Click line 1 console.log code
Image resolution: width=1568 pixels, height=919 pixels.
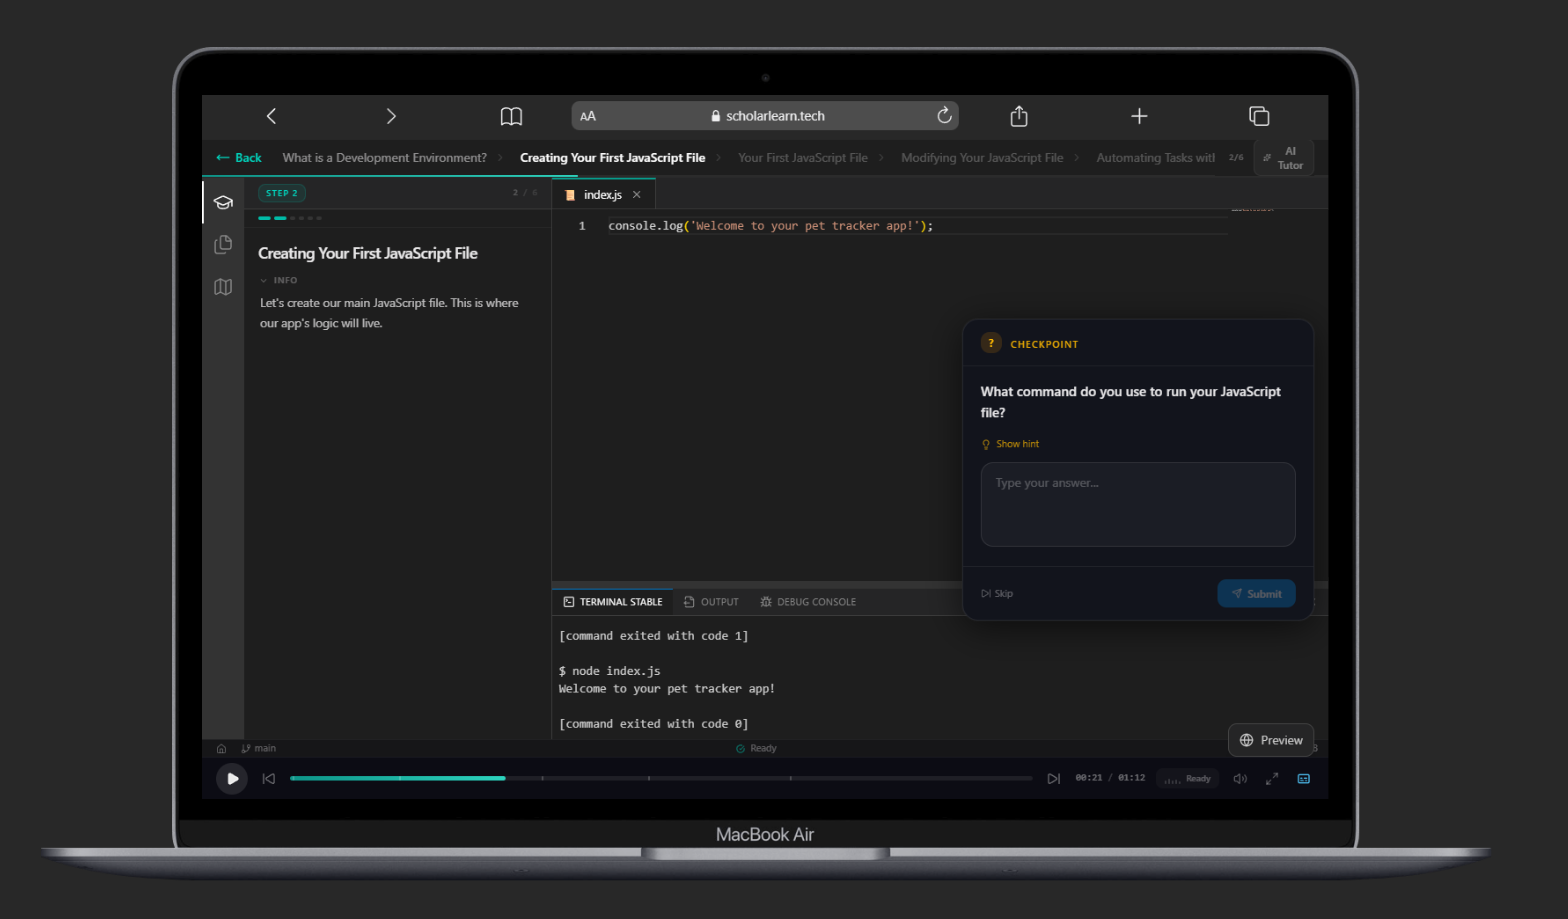pos(770,226)
